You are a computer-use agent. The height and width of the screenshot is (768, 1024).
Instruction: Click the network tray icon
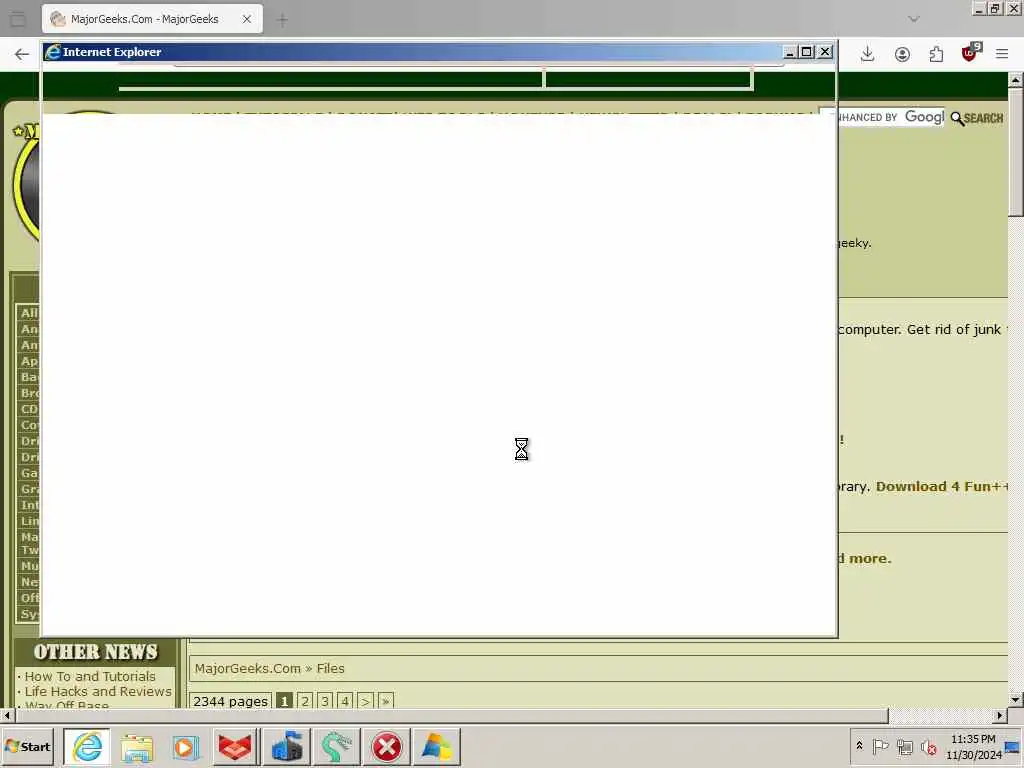tap(904, 746)
